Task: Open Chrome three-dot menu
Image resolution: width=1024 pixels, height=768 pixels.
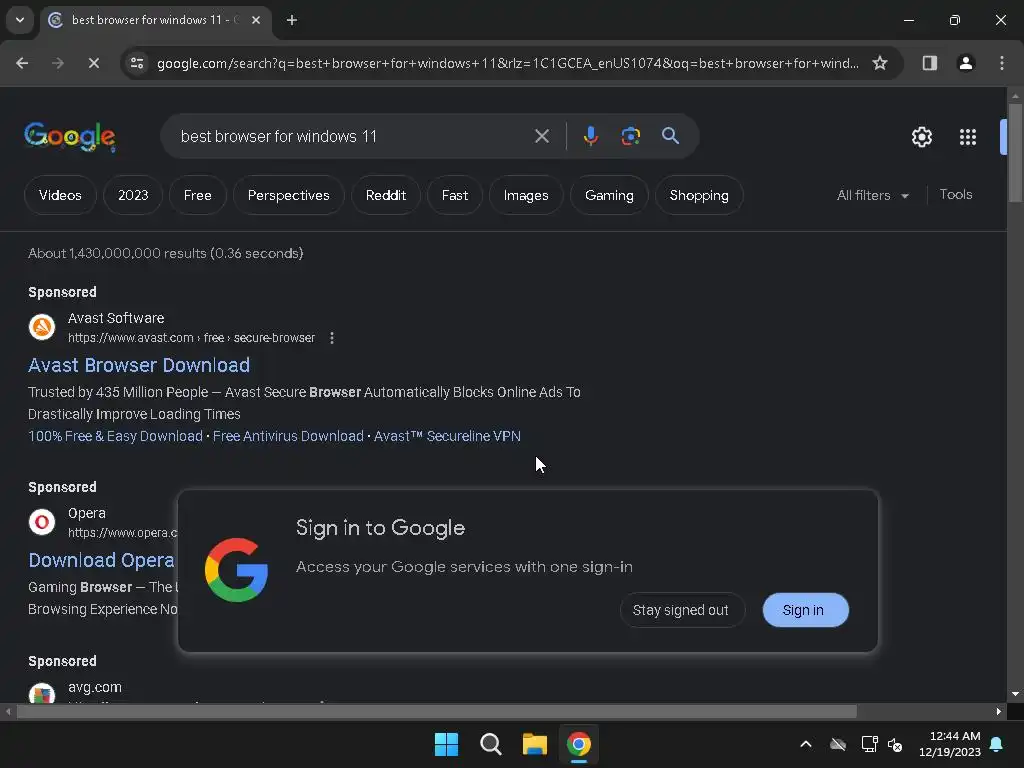Action: 1002,63
